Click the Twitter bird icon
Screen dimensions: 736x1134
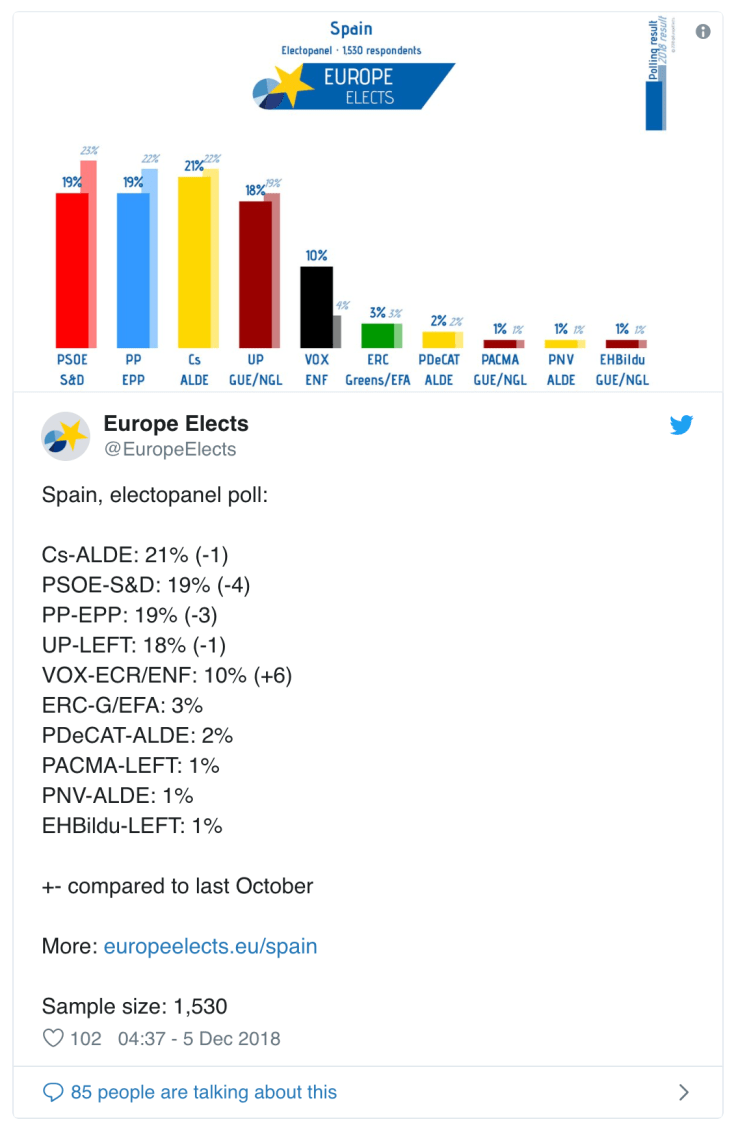click(681, 425)
